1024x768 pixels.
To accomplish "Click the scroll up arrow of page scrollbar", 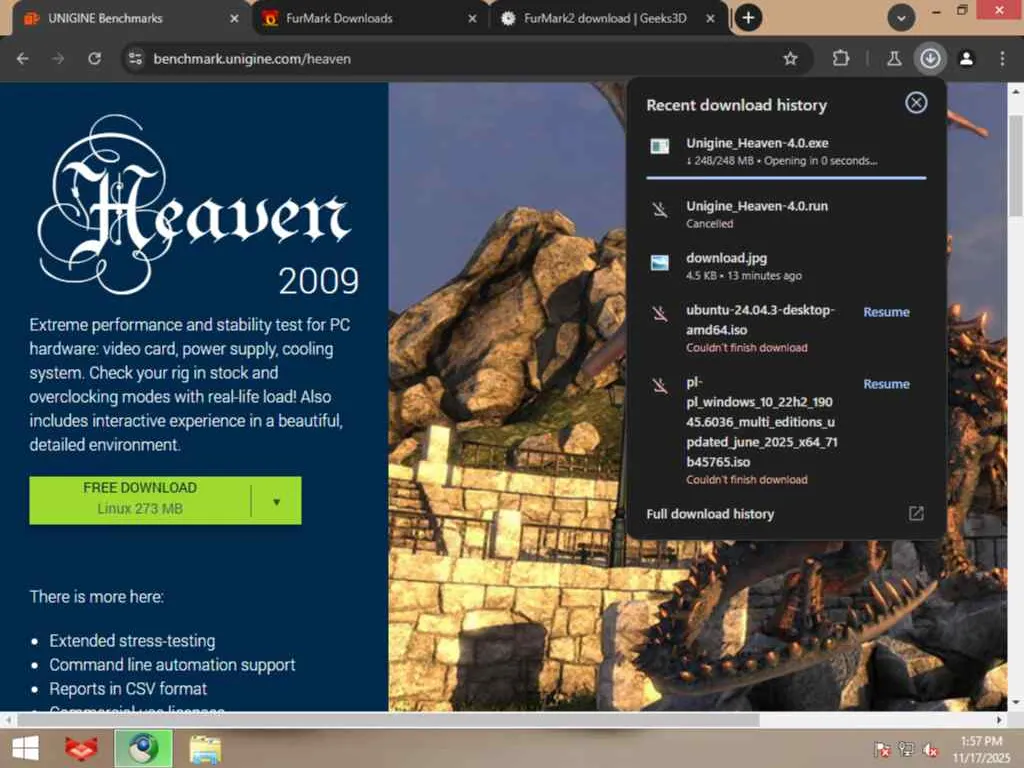I will coord(1016,91).
